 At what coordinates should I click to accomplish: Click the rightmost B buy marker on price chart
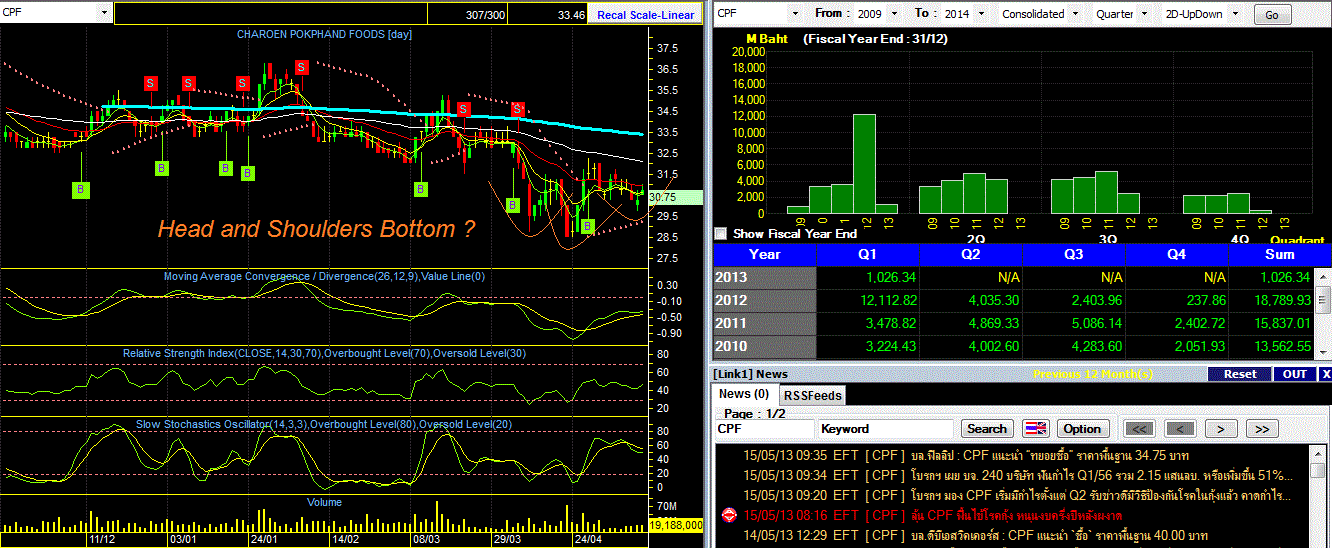pyautogui.click(x=588, y=226)
